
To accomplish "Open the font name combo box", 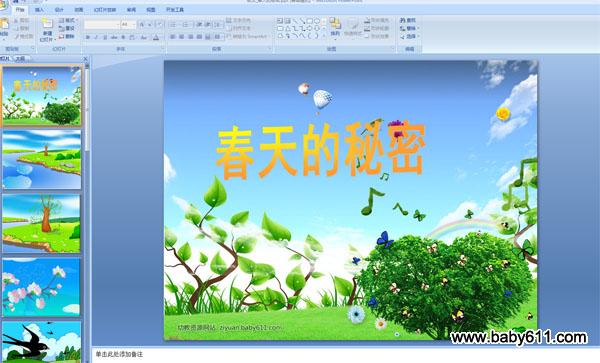I will [x=102, y=25].
